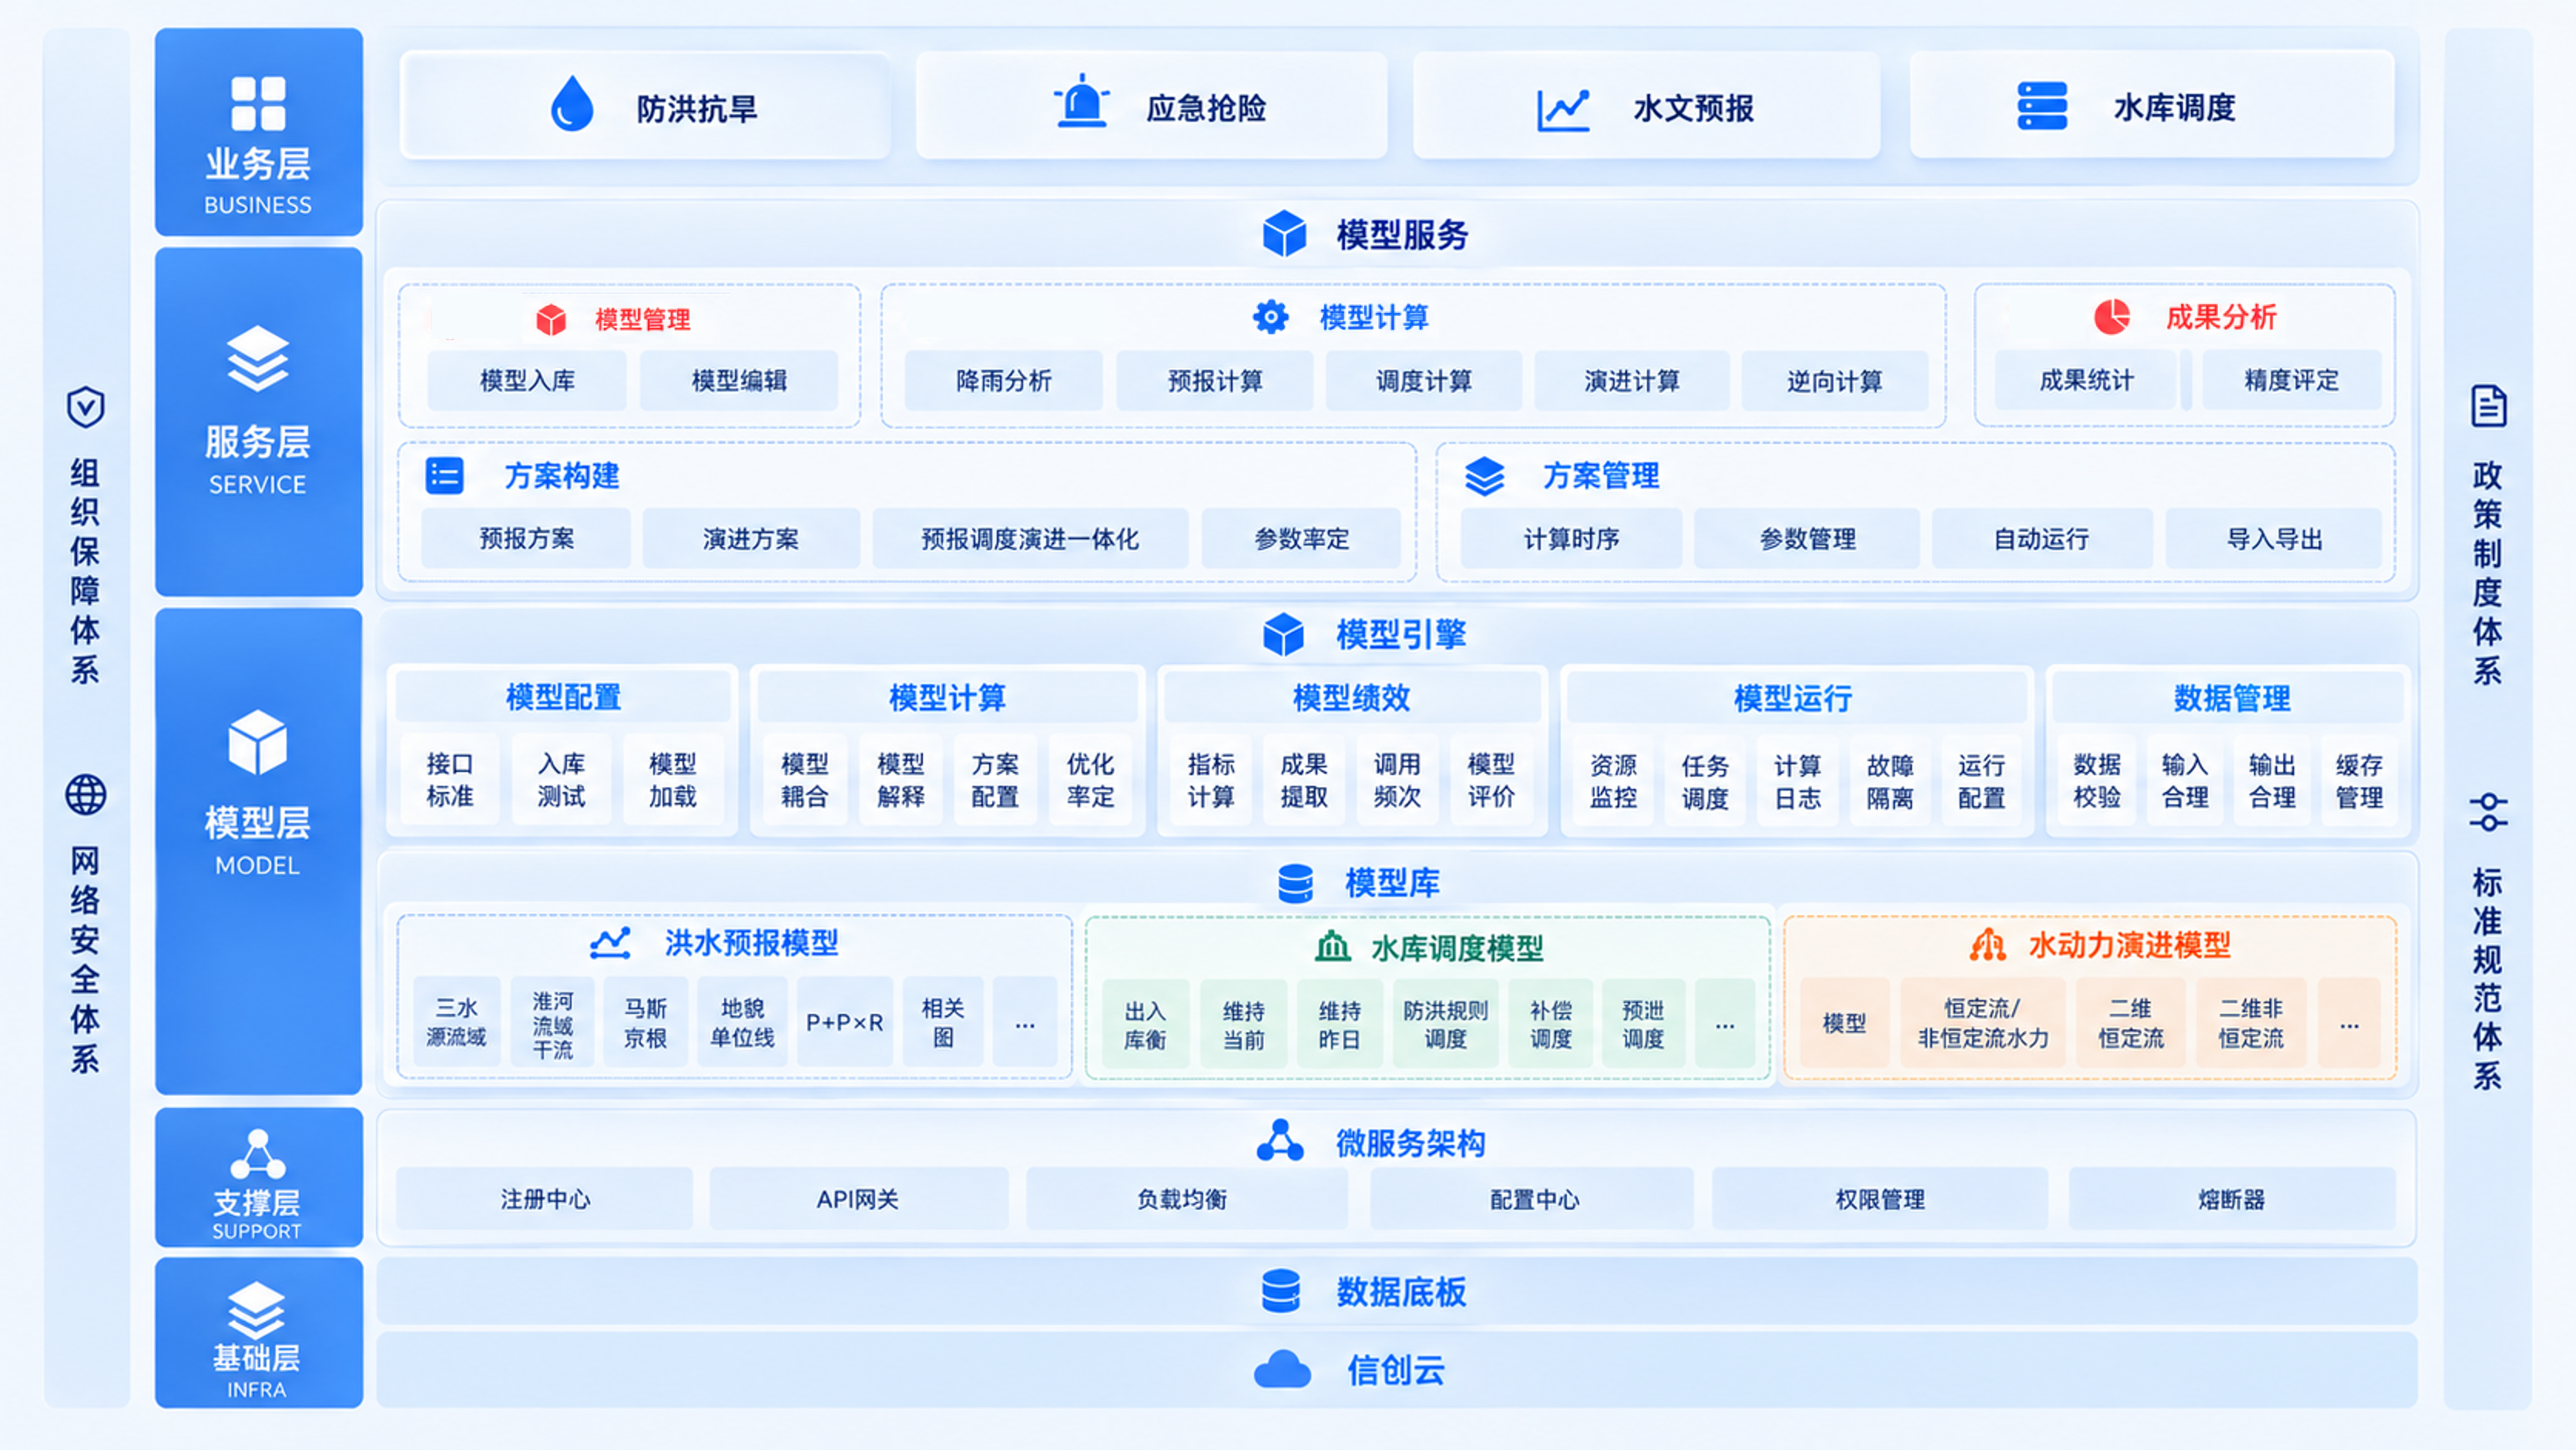Click the node network icon beside 微服务架构
This screenshot has height=1450, width=2576.
pos(1280,1141)
